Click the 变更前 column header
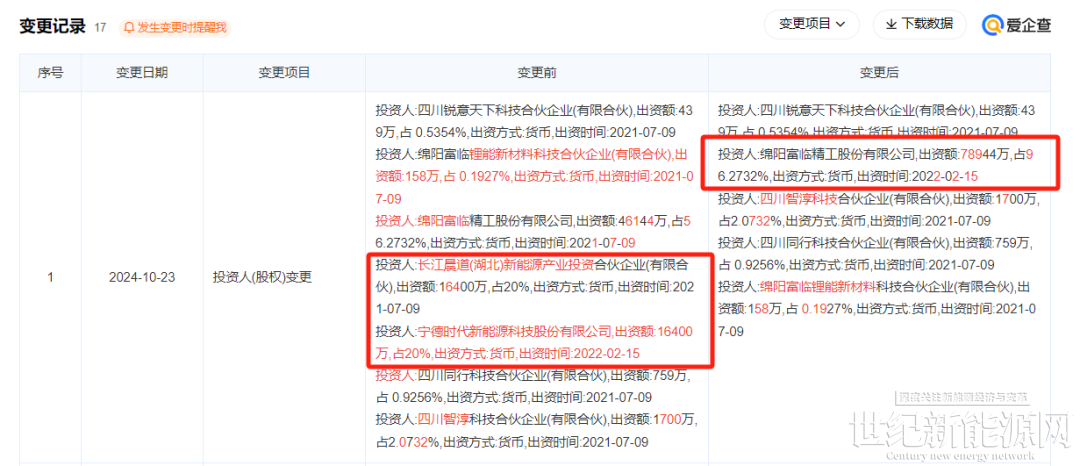Image resolution: width=1080 pixels, height=466 pixels. click(x=537, y=72)
